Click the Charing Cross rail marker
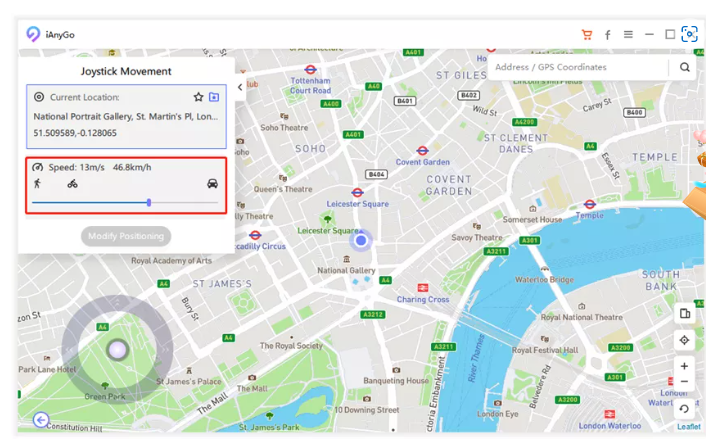Image resolution: width=706 pixels, height=448 pixels. pyautogui.click(x=422, y=288)
